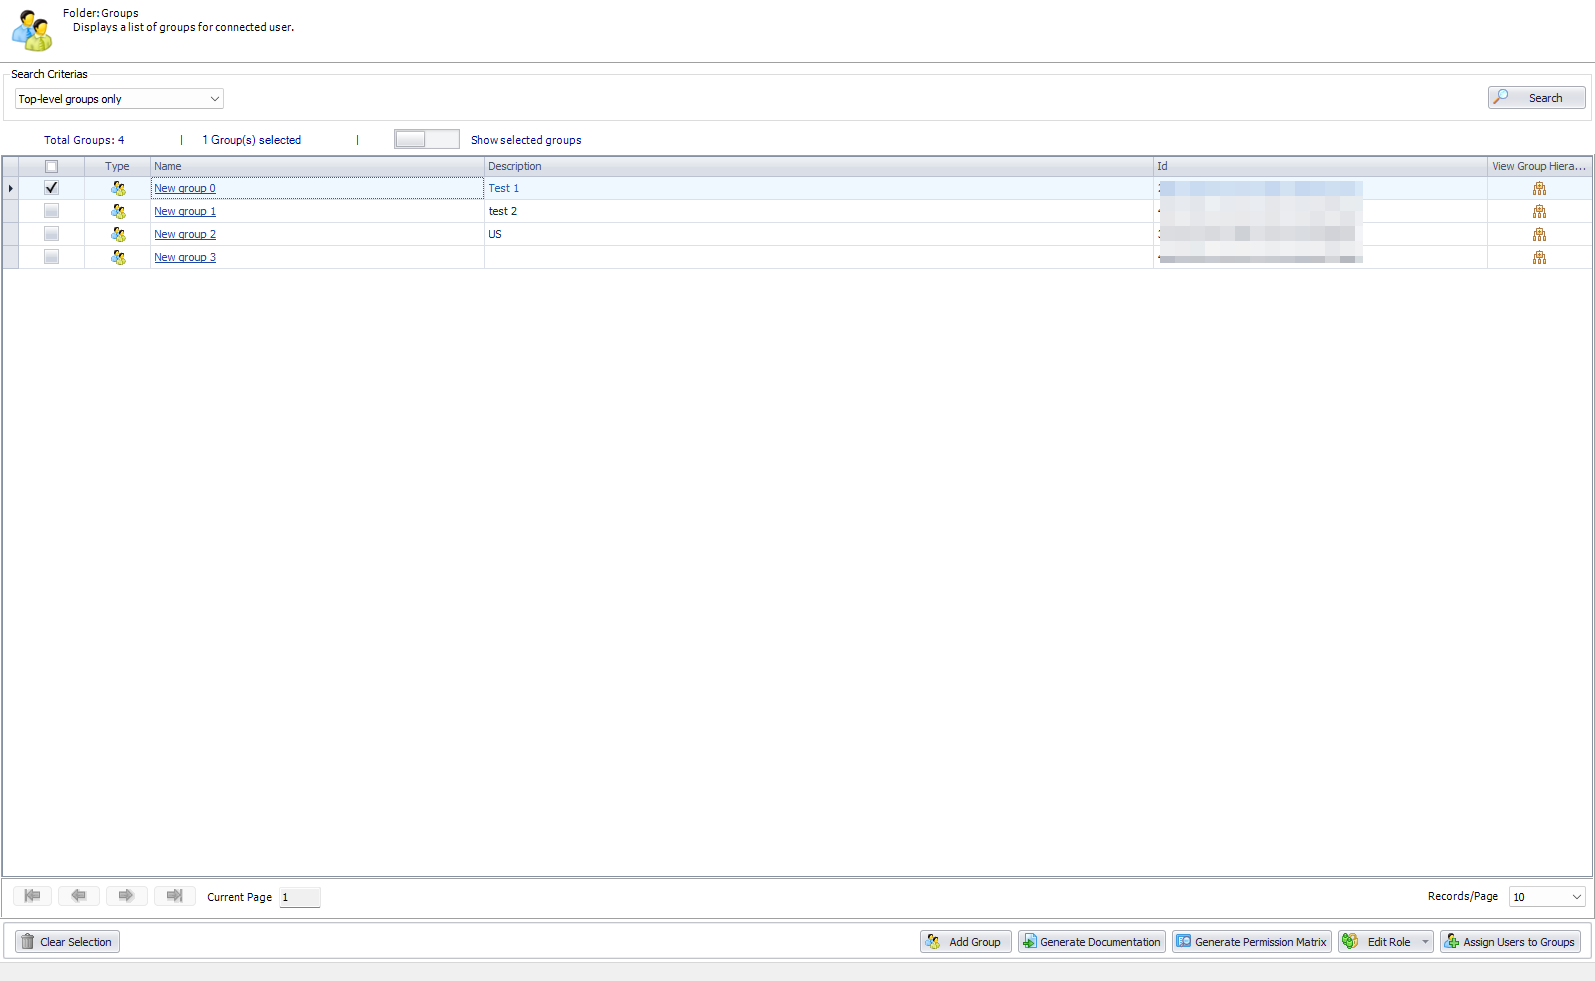This screenshot has width=1595, height=981.
Task: Open the New group 3 link
Action: [185, 257]
